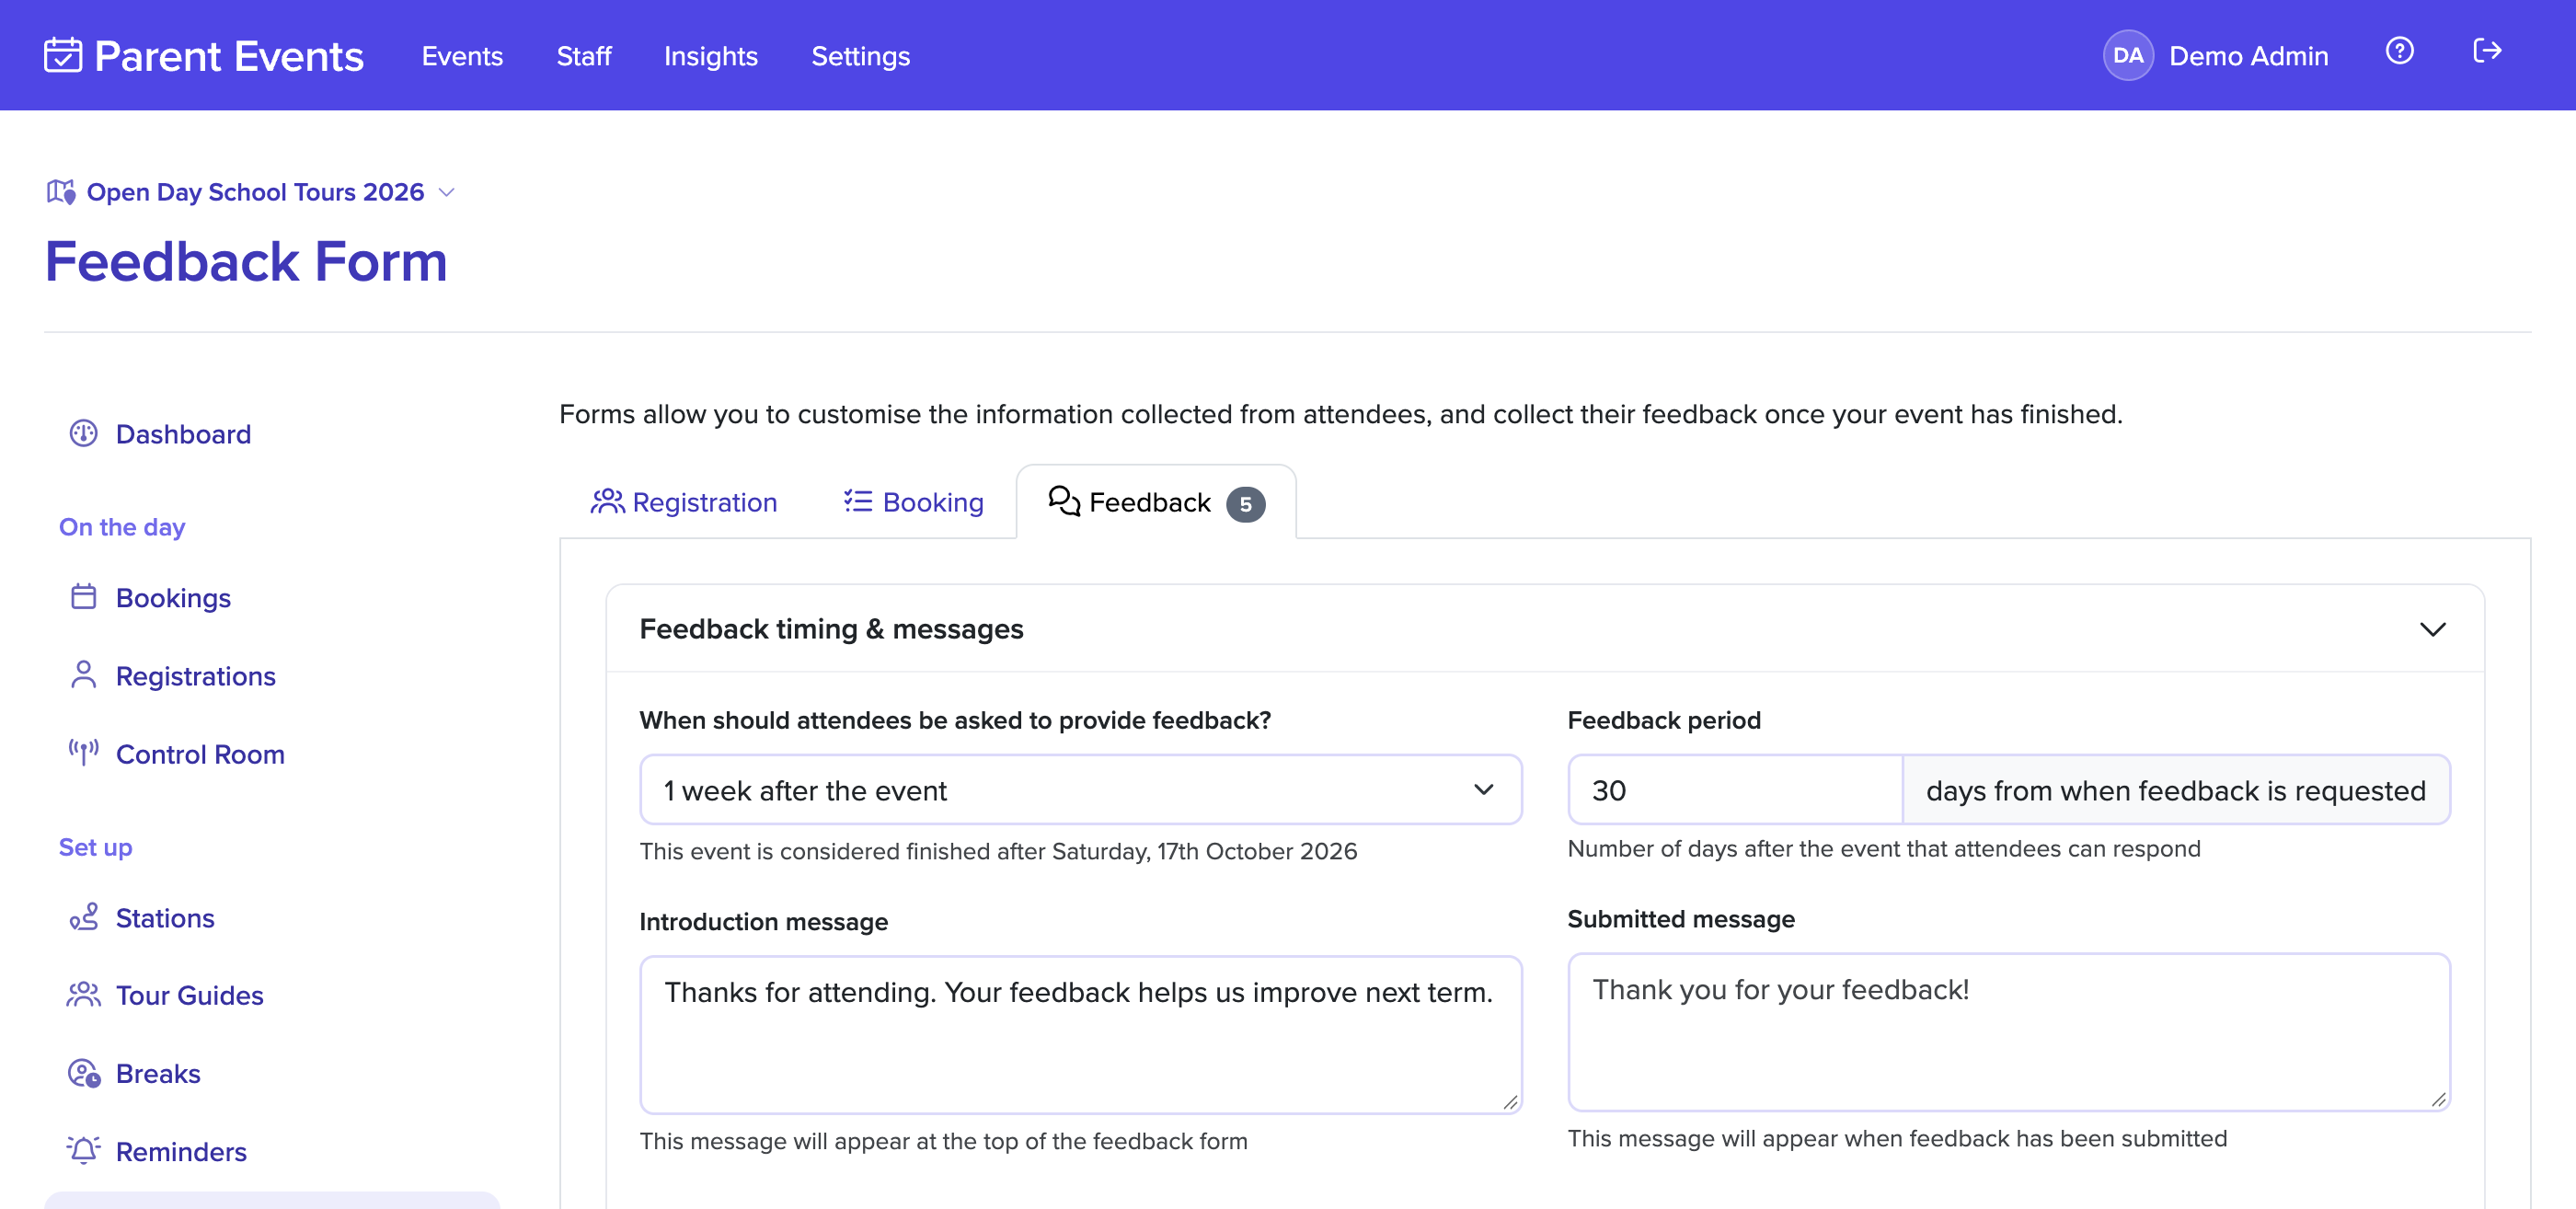
Task: Click the Breaks clock-person icon
Action: (83, 1072)
